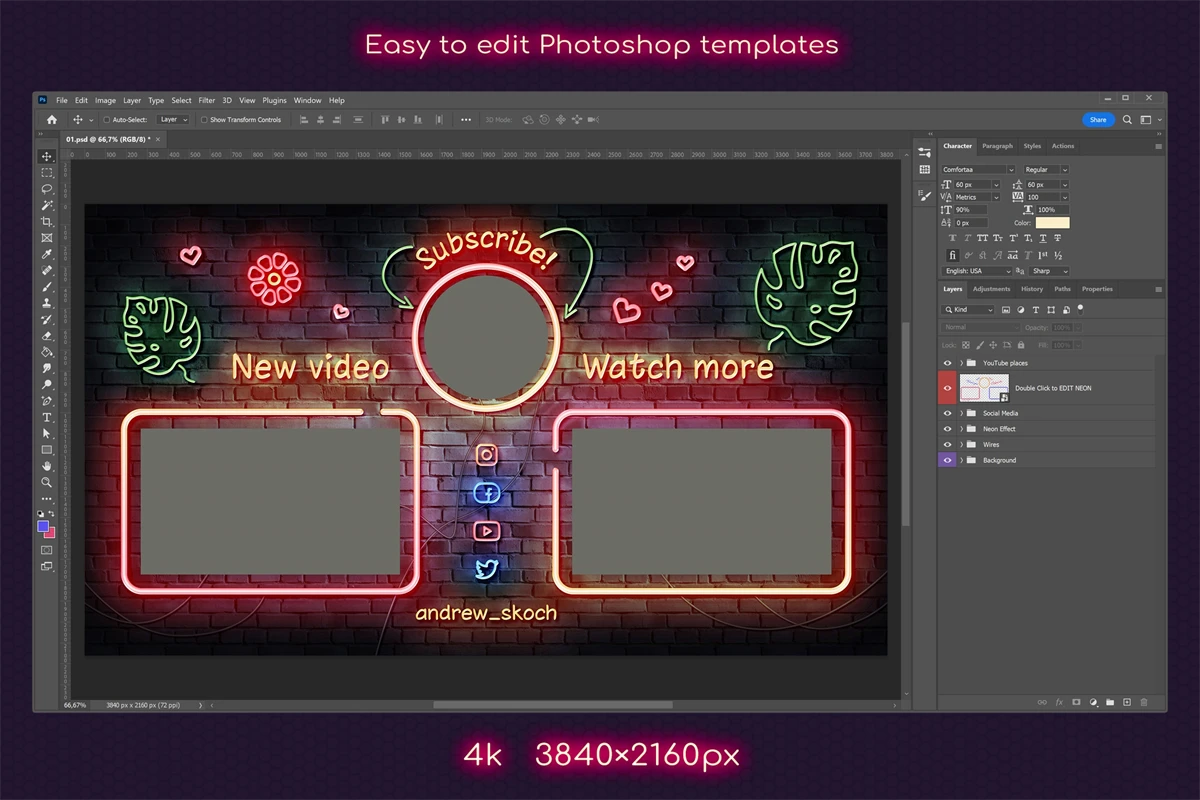Switch to the Paragraph tab
1200x800 pixels.
pos(997,146)
